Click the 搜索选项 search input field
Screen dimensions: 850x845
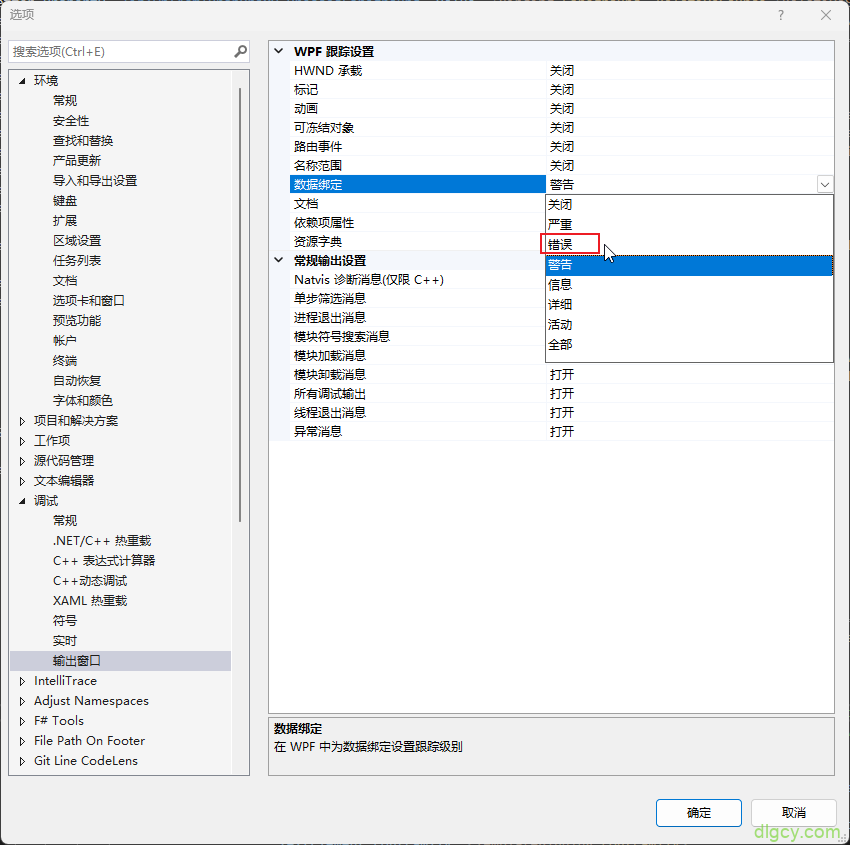click(120, 51)
